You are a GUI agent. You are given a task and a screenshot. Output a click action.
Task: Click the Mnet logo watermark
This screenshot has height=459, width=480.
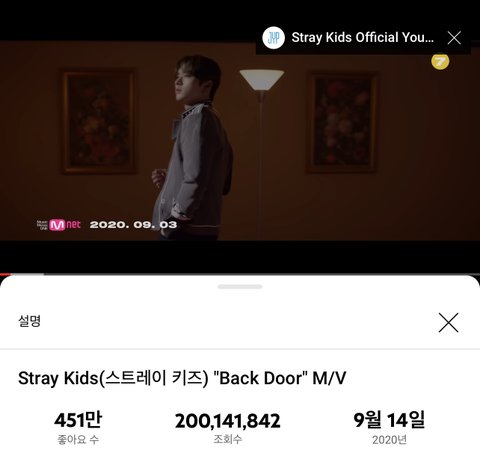point(59,225)
